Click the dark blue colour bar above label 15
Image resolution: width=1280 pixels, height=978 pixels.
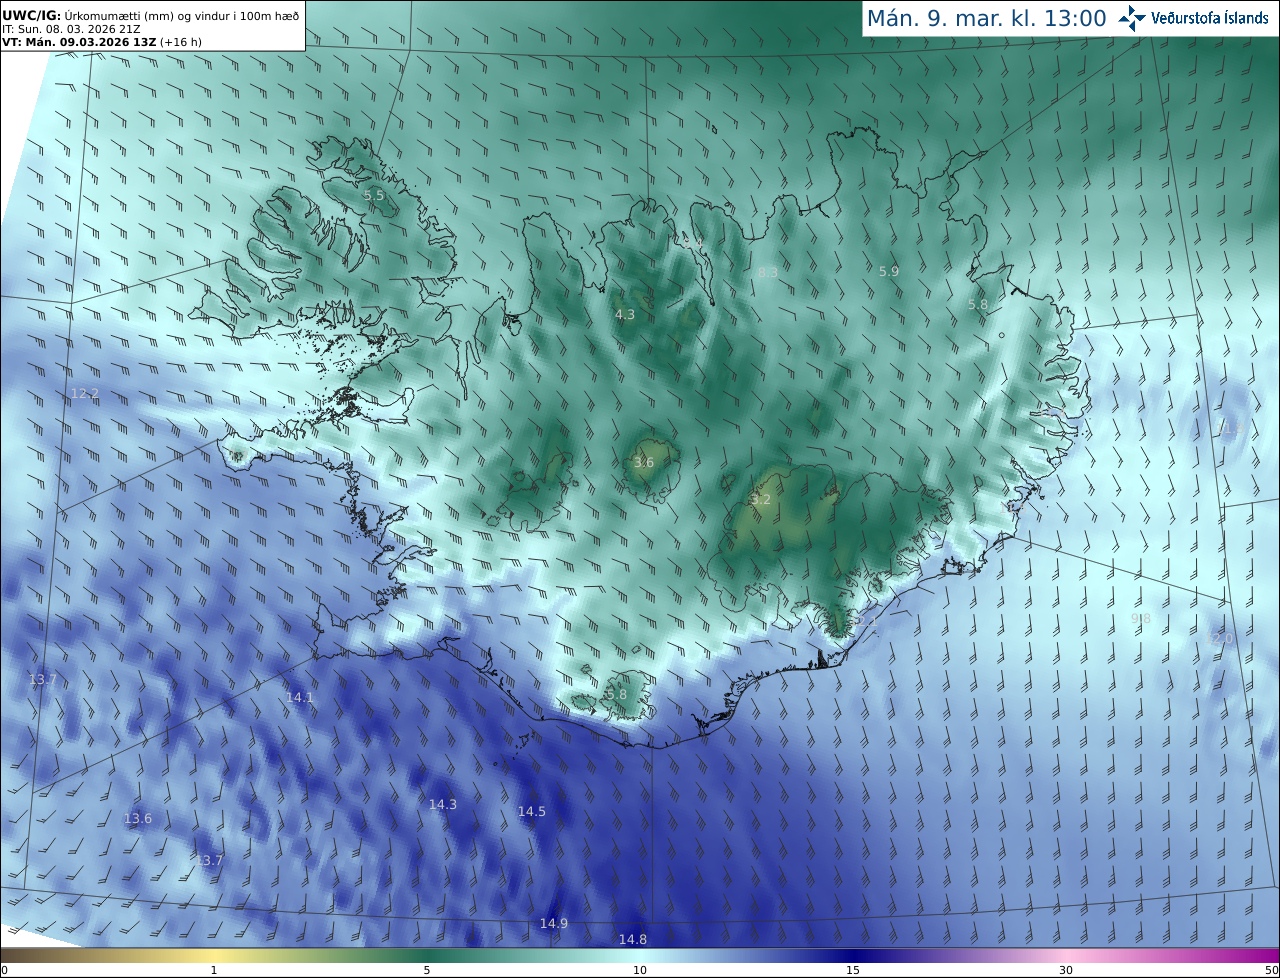pyautogui.click(x=853, y=956)
